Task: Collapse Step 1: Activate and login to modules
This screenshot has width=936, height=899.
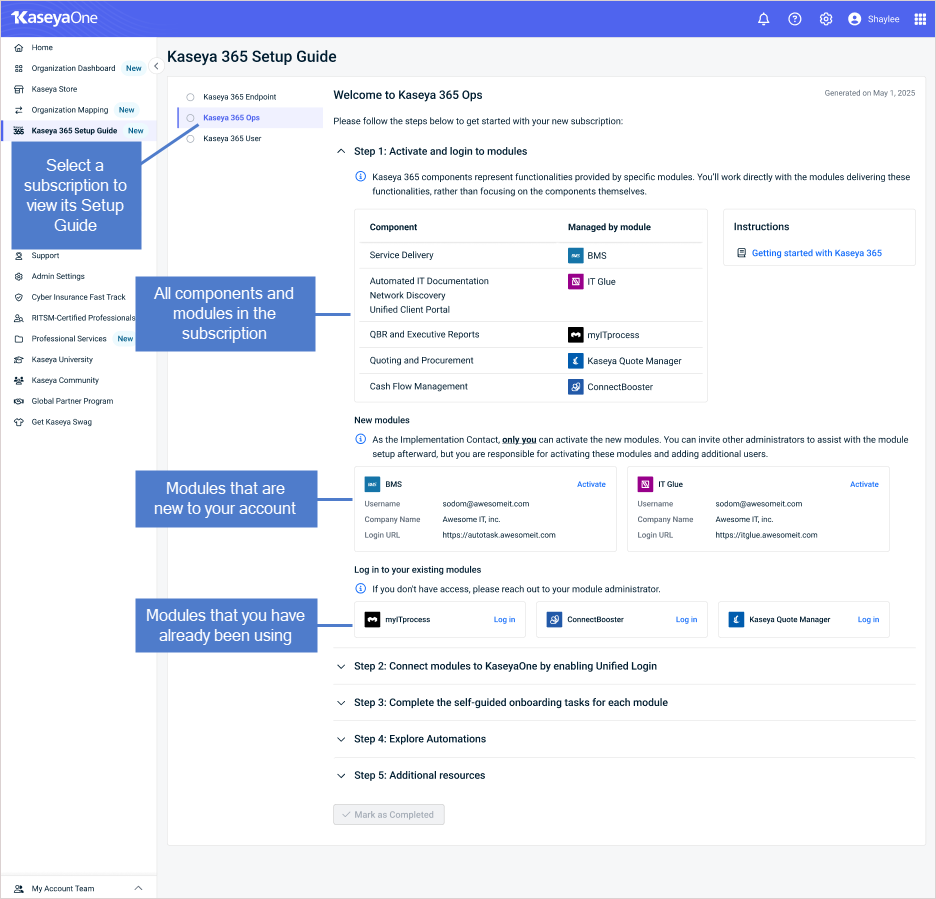Action: pyautogui.click(x=341, y=152)
